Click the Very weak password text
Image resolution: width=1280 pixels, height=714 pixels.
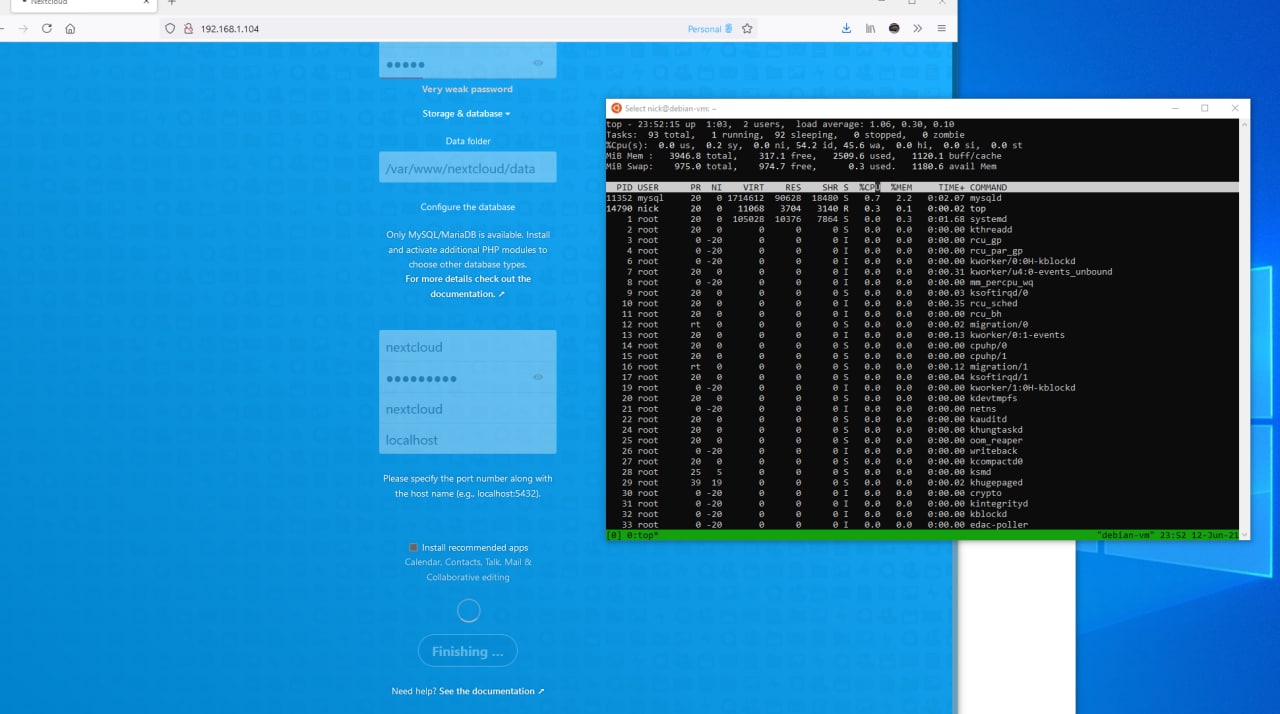pyautogui.click(x=467, y=89)
